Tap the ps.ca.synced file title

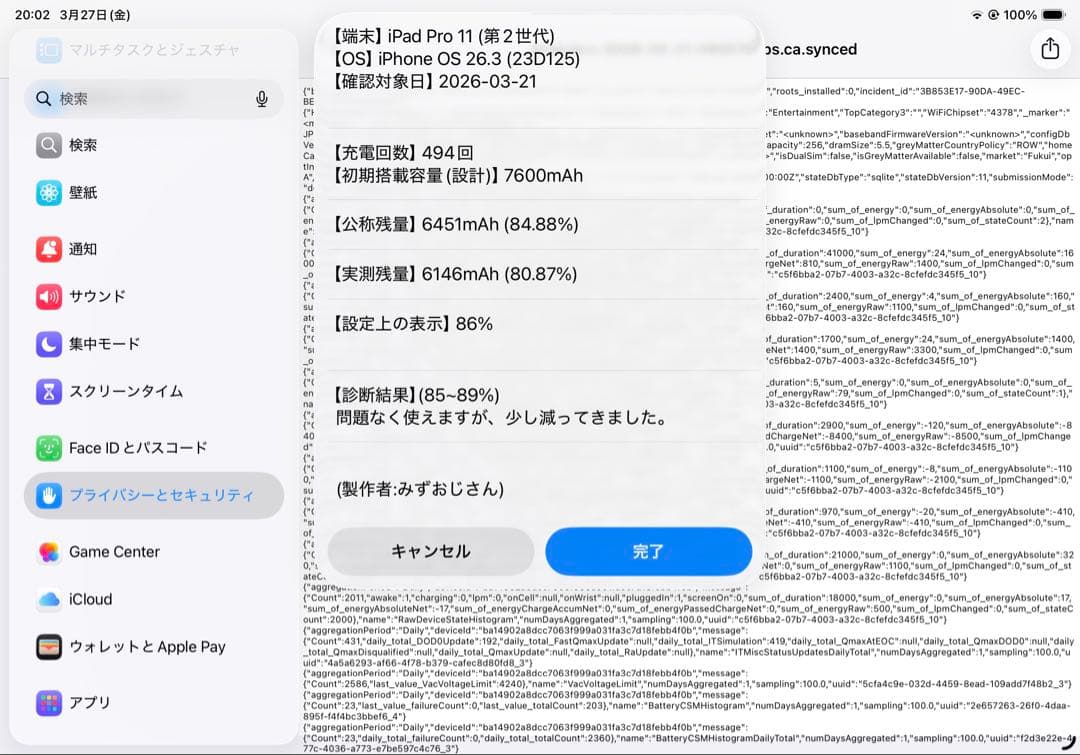pos(809,50)
